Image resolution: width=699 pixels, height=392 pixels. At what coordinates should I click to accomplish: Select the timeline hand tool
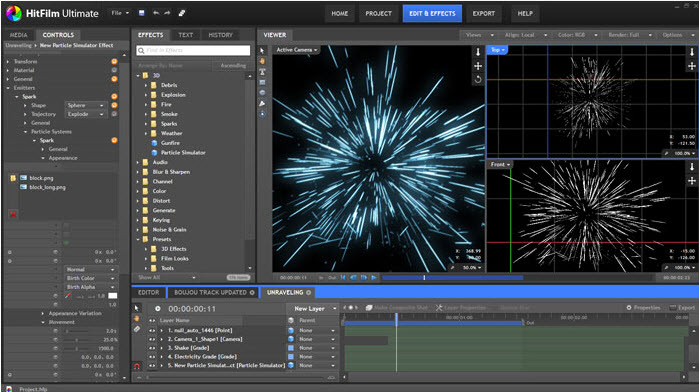[x=137, y=318]
